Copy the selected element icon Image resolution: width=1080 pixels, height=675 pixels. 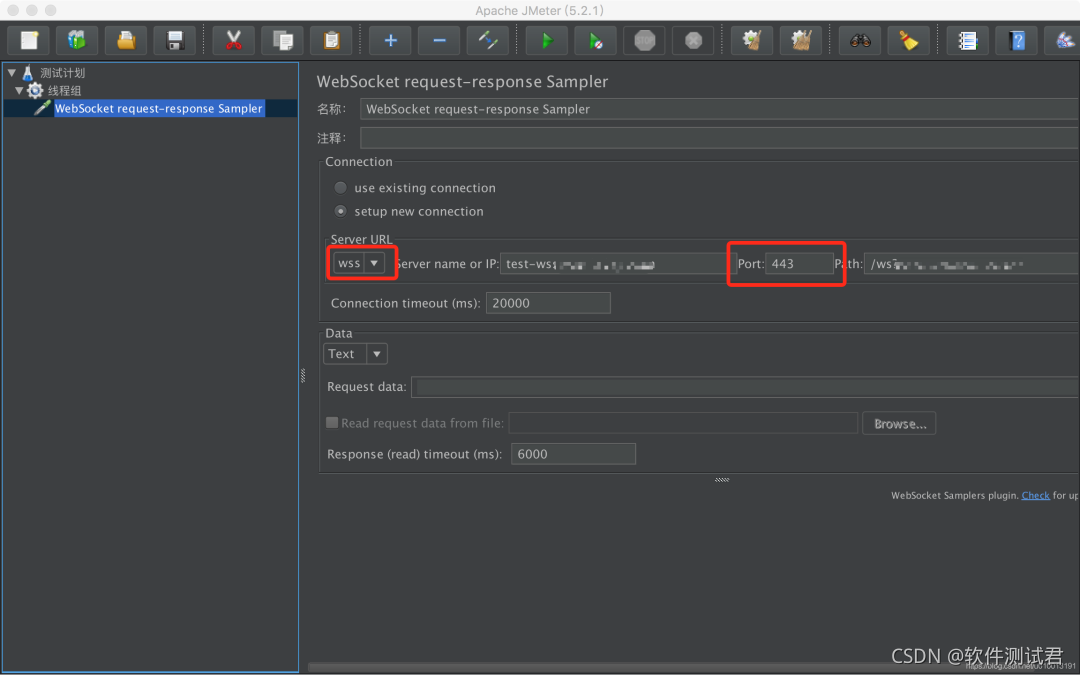282,41
